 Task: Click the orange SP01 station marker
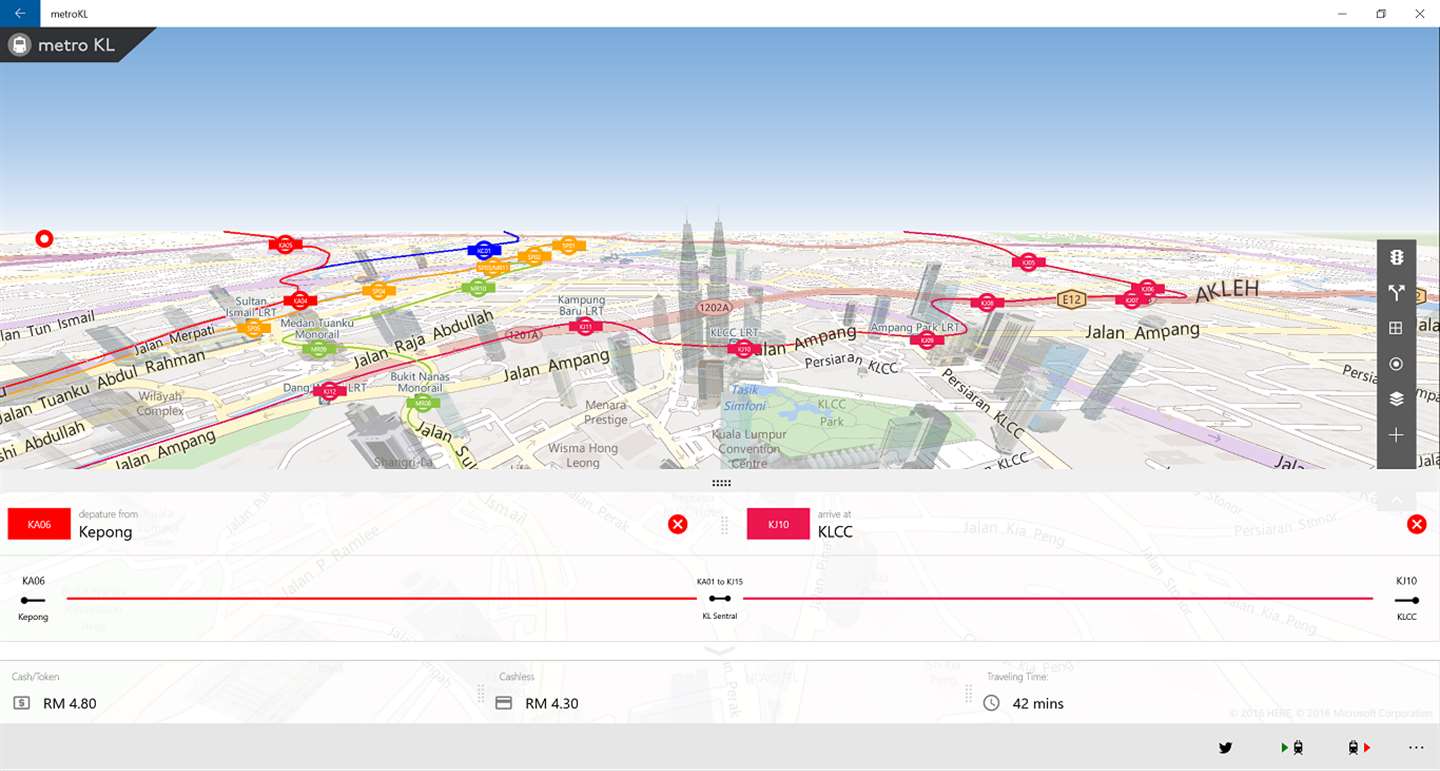click(568, 244)
